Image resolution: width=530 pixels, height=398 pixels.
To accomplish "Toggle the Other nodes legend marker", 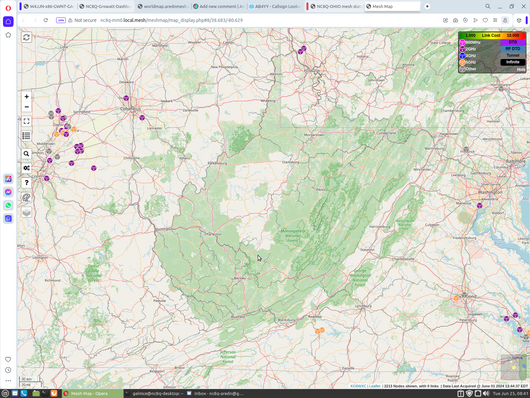I will coord(462,69).
